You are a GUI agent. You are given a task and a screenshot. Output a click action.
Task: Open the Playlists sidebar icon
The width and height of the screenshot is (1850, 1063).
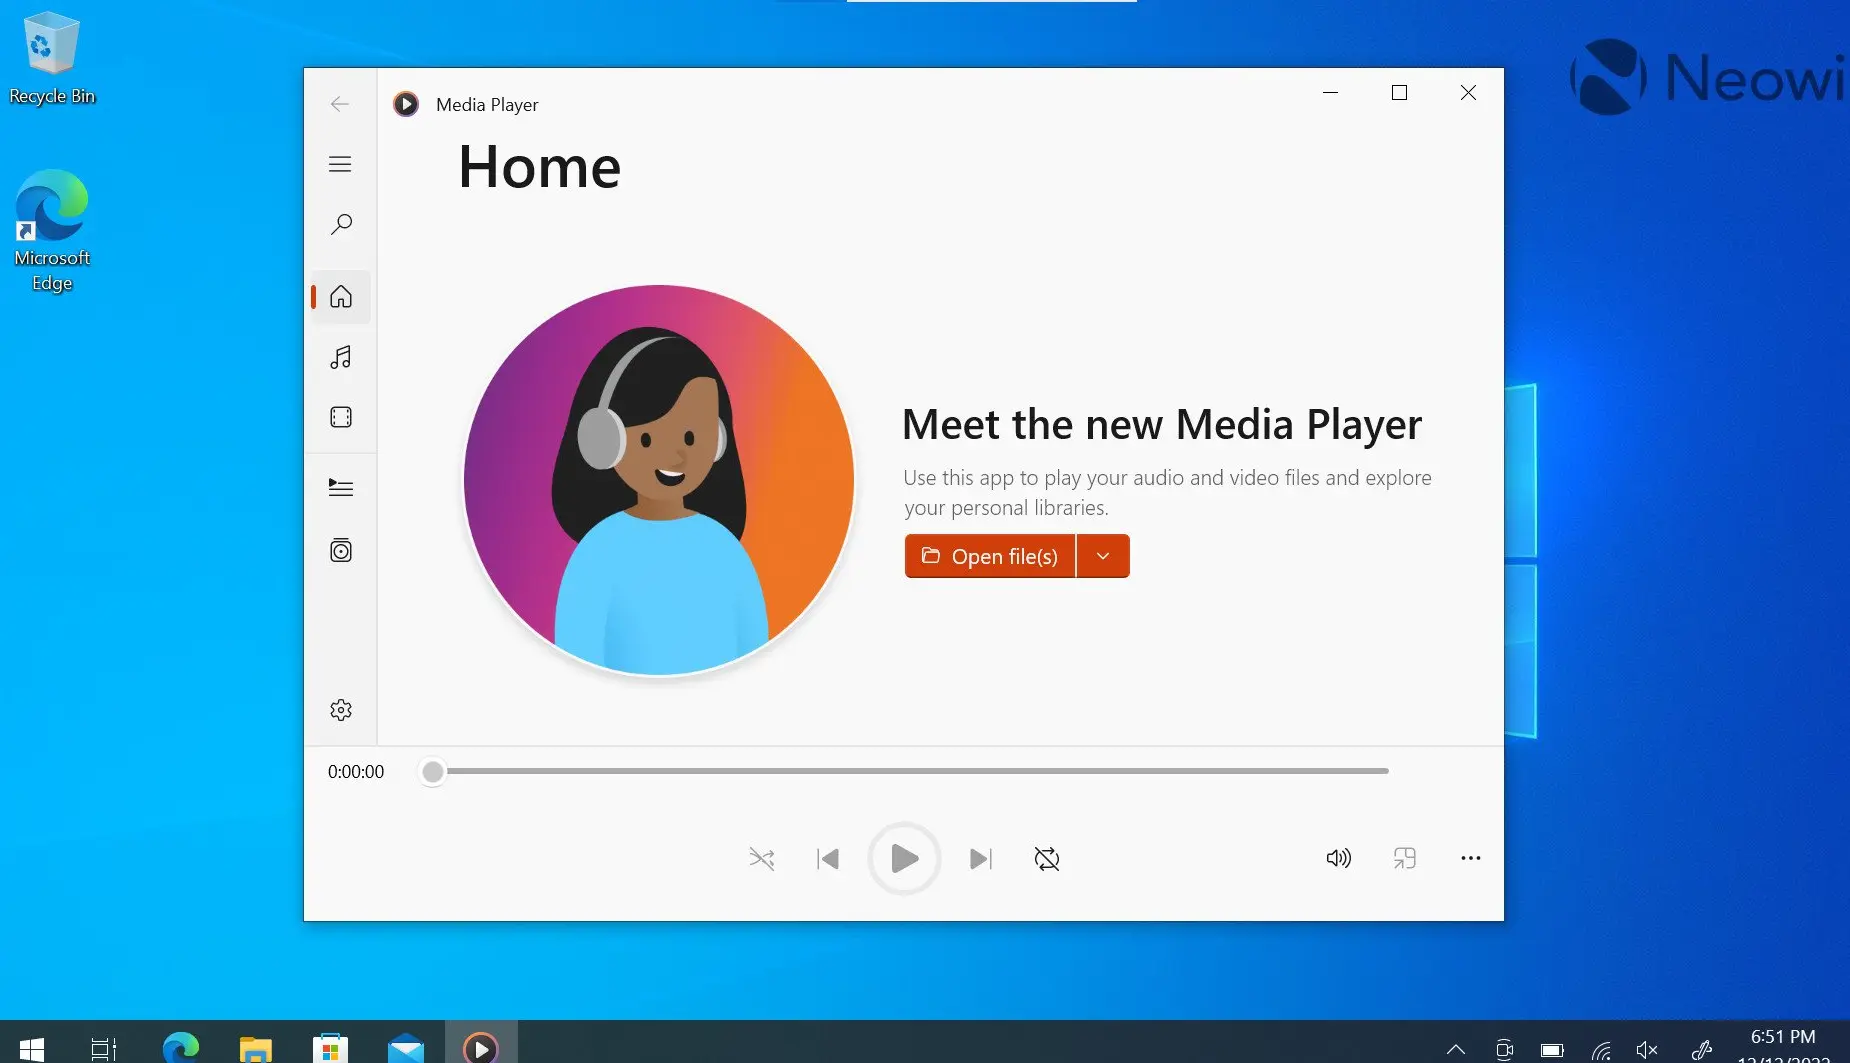click(341, 550)
